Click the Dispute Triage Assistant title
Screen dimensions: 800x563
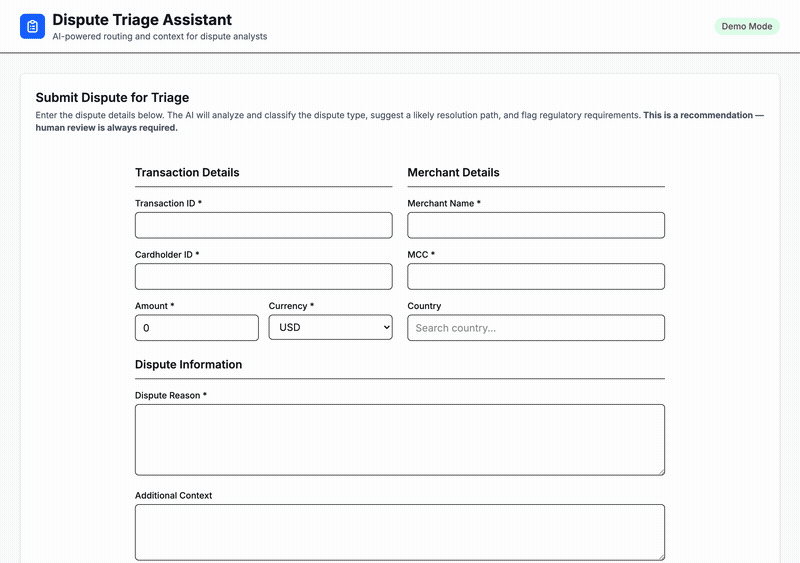[142, 19]
